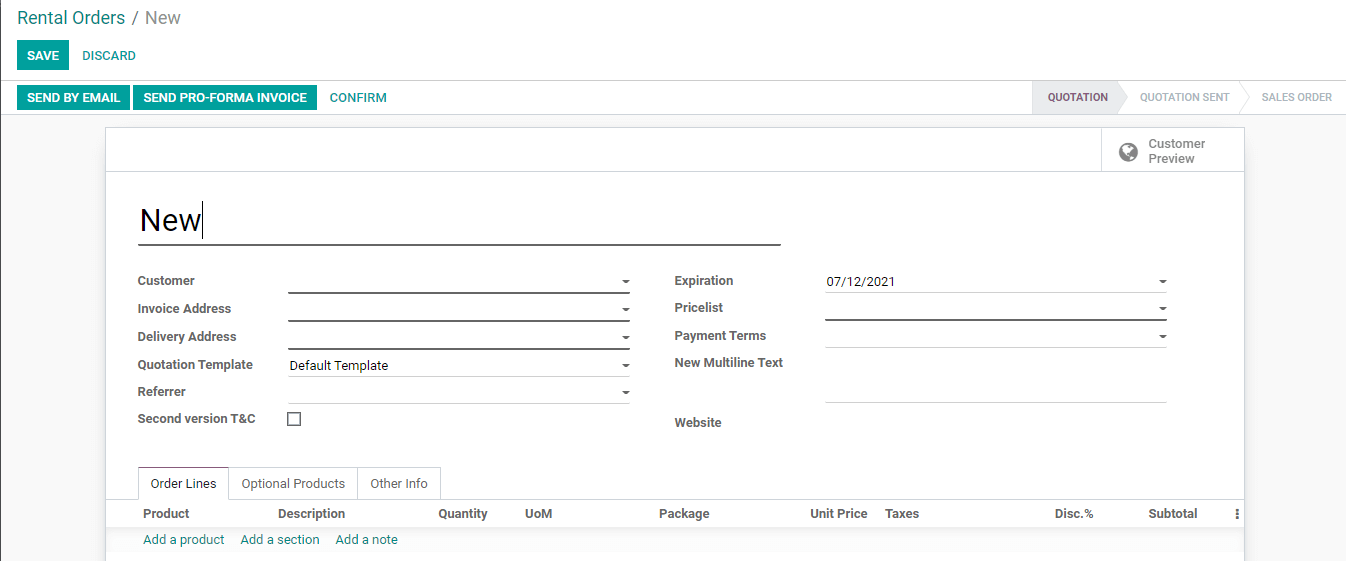Click Add a note link
Screen dimensions: 1346x561
point(367,540)
